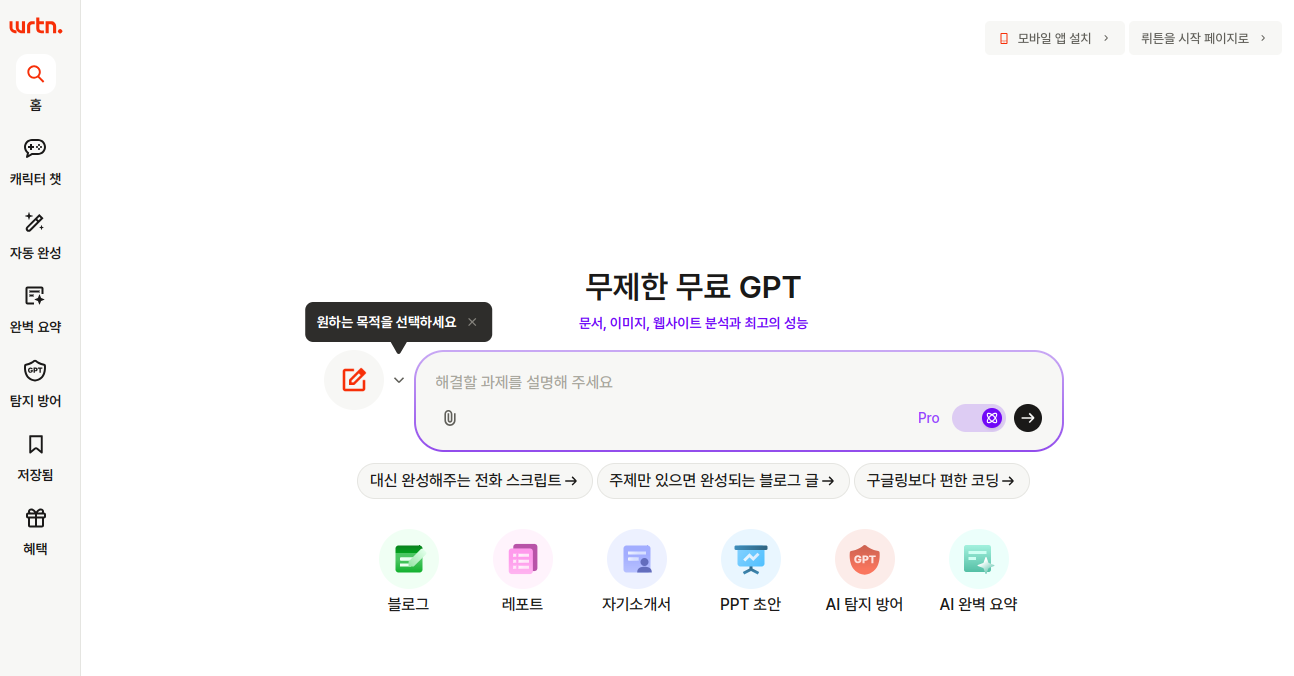
Task: Open the AI 완벽 요약 tool icon
Action: 979,559
